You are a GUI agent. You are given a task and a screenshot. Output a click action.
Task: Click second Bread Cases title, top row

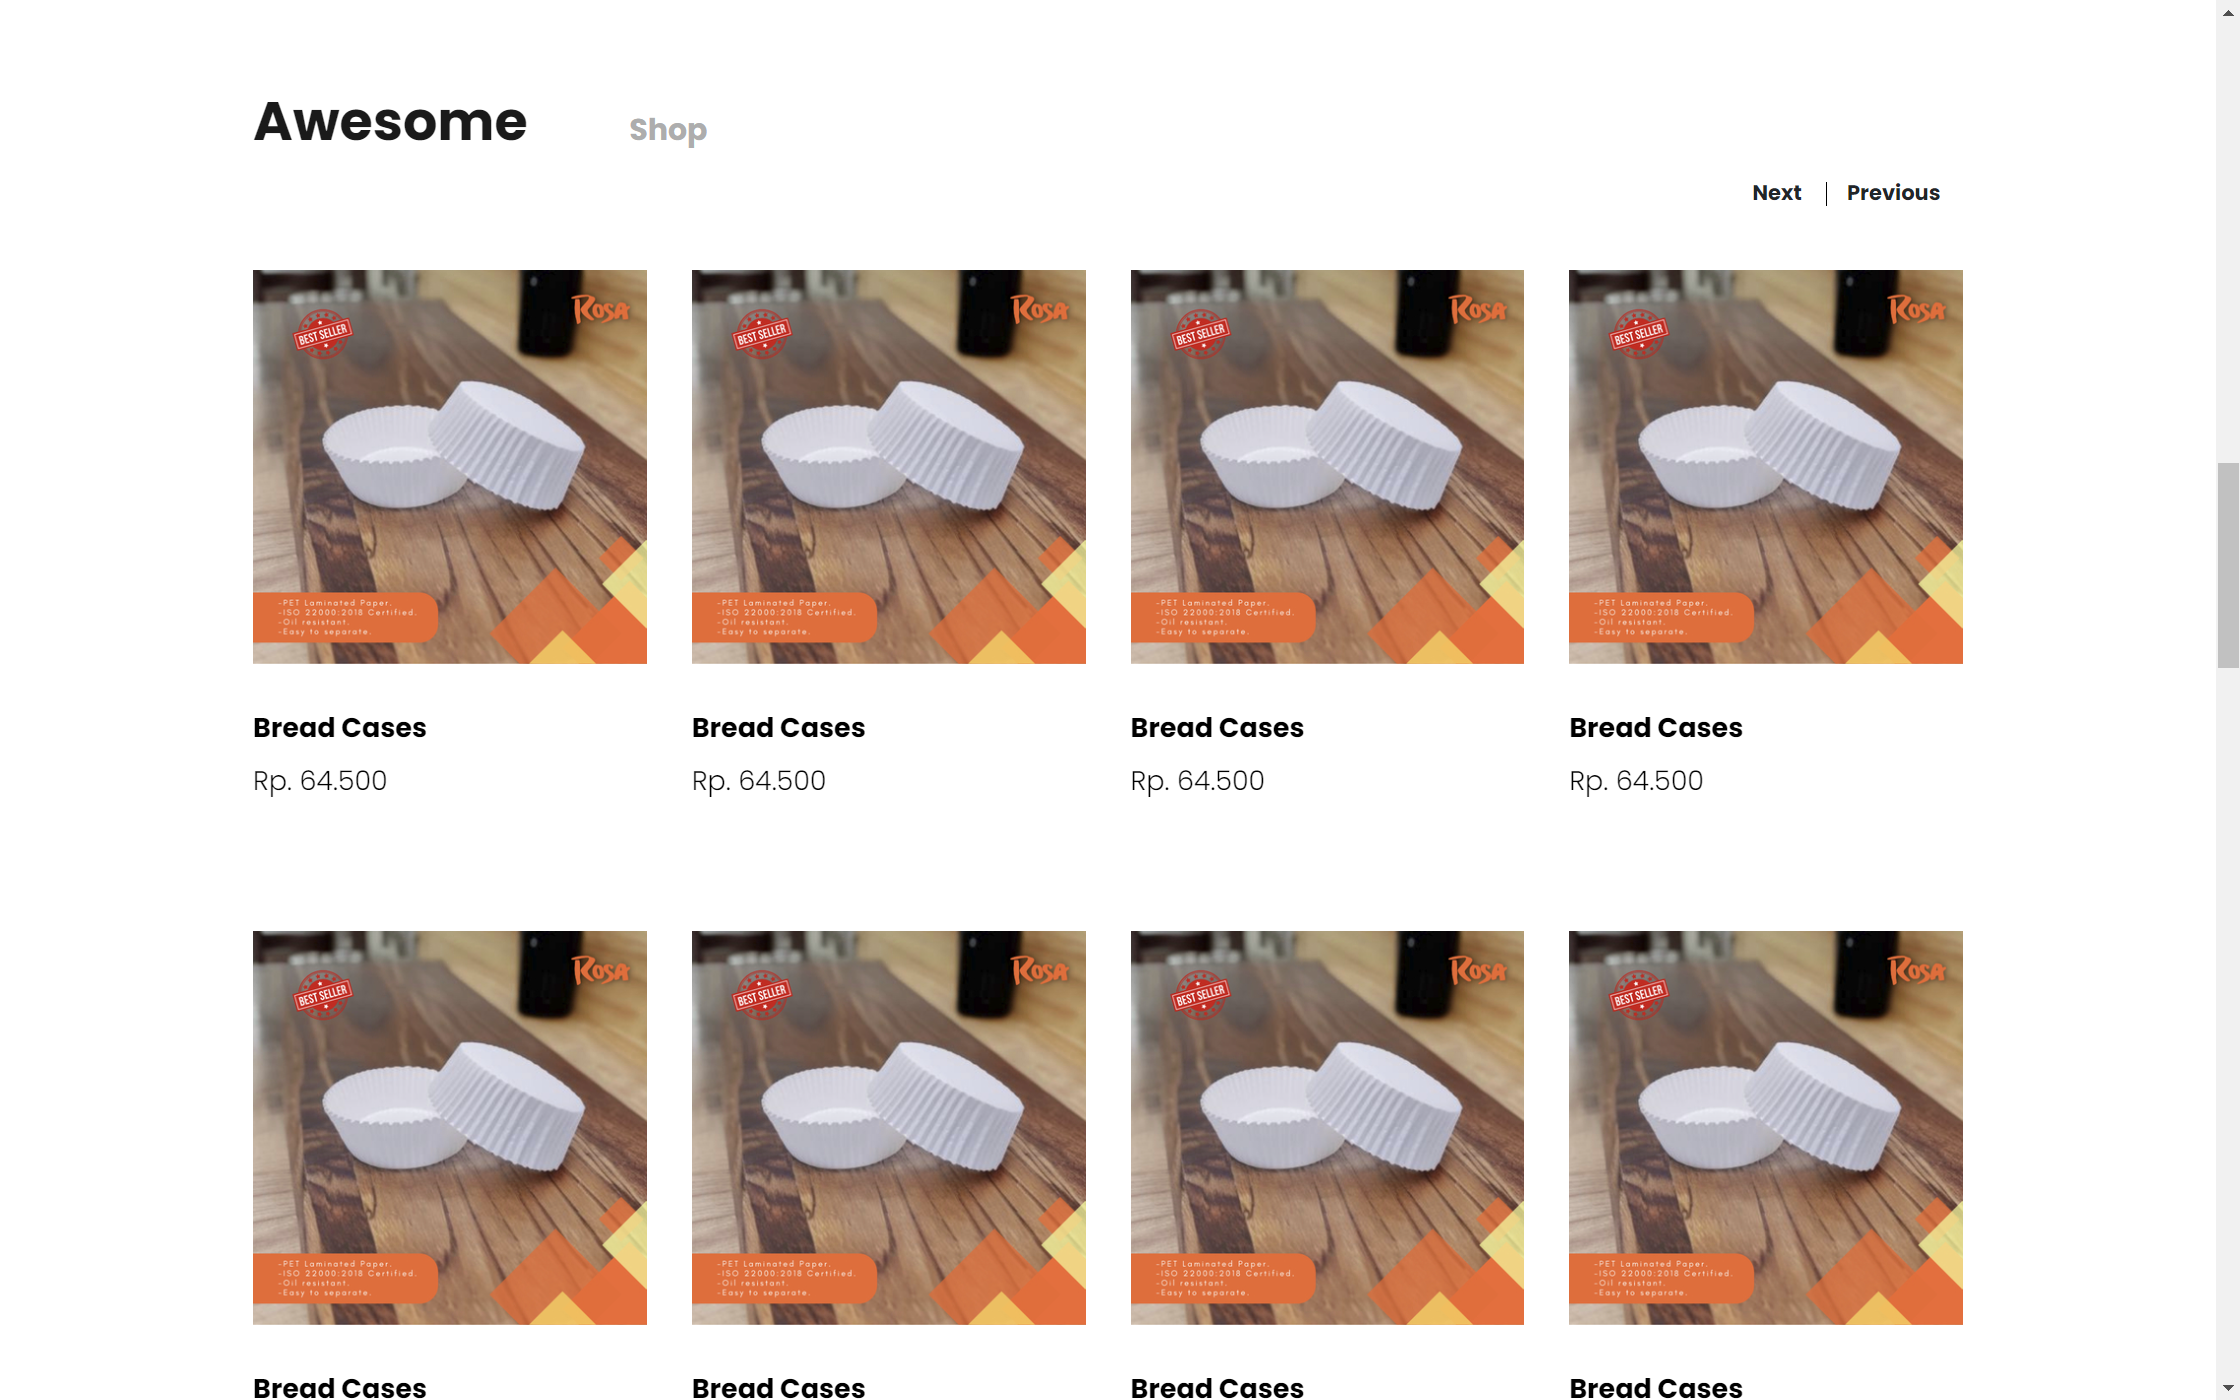pyautogui.click(x=779, y=727)
